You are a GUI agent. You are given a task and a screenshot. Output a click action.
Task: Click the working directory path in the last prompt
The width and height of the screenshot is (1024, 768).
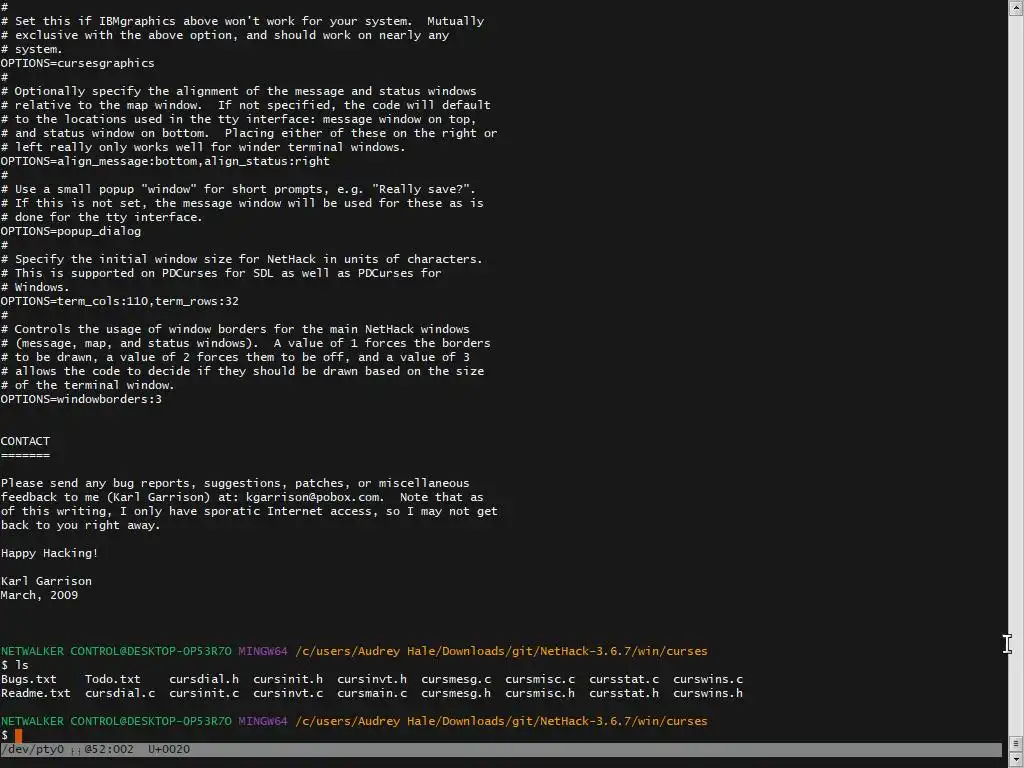[502, 721]
